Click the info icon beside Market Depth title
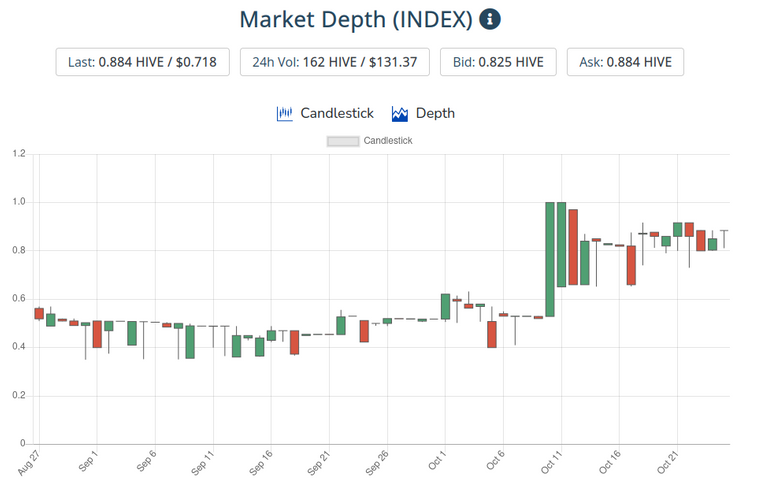 coord(490,20)
